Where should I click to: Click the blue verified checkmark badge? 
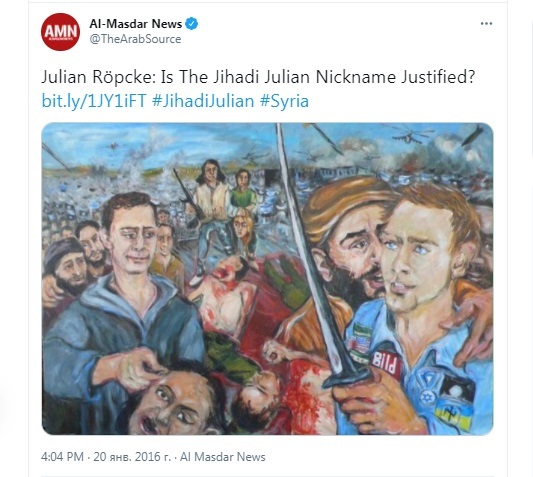(192, 24)
